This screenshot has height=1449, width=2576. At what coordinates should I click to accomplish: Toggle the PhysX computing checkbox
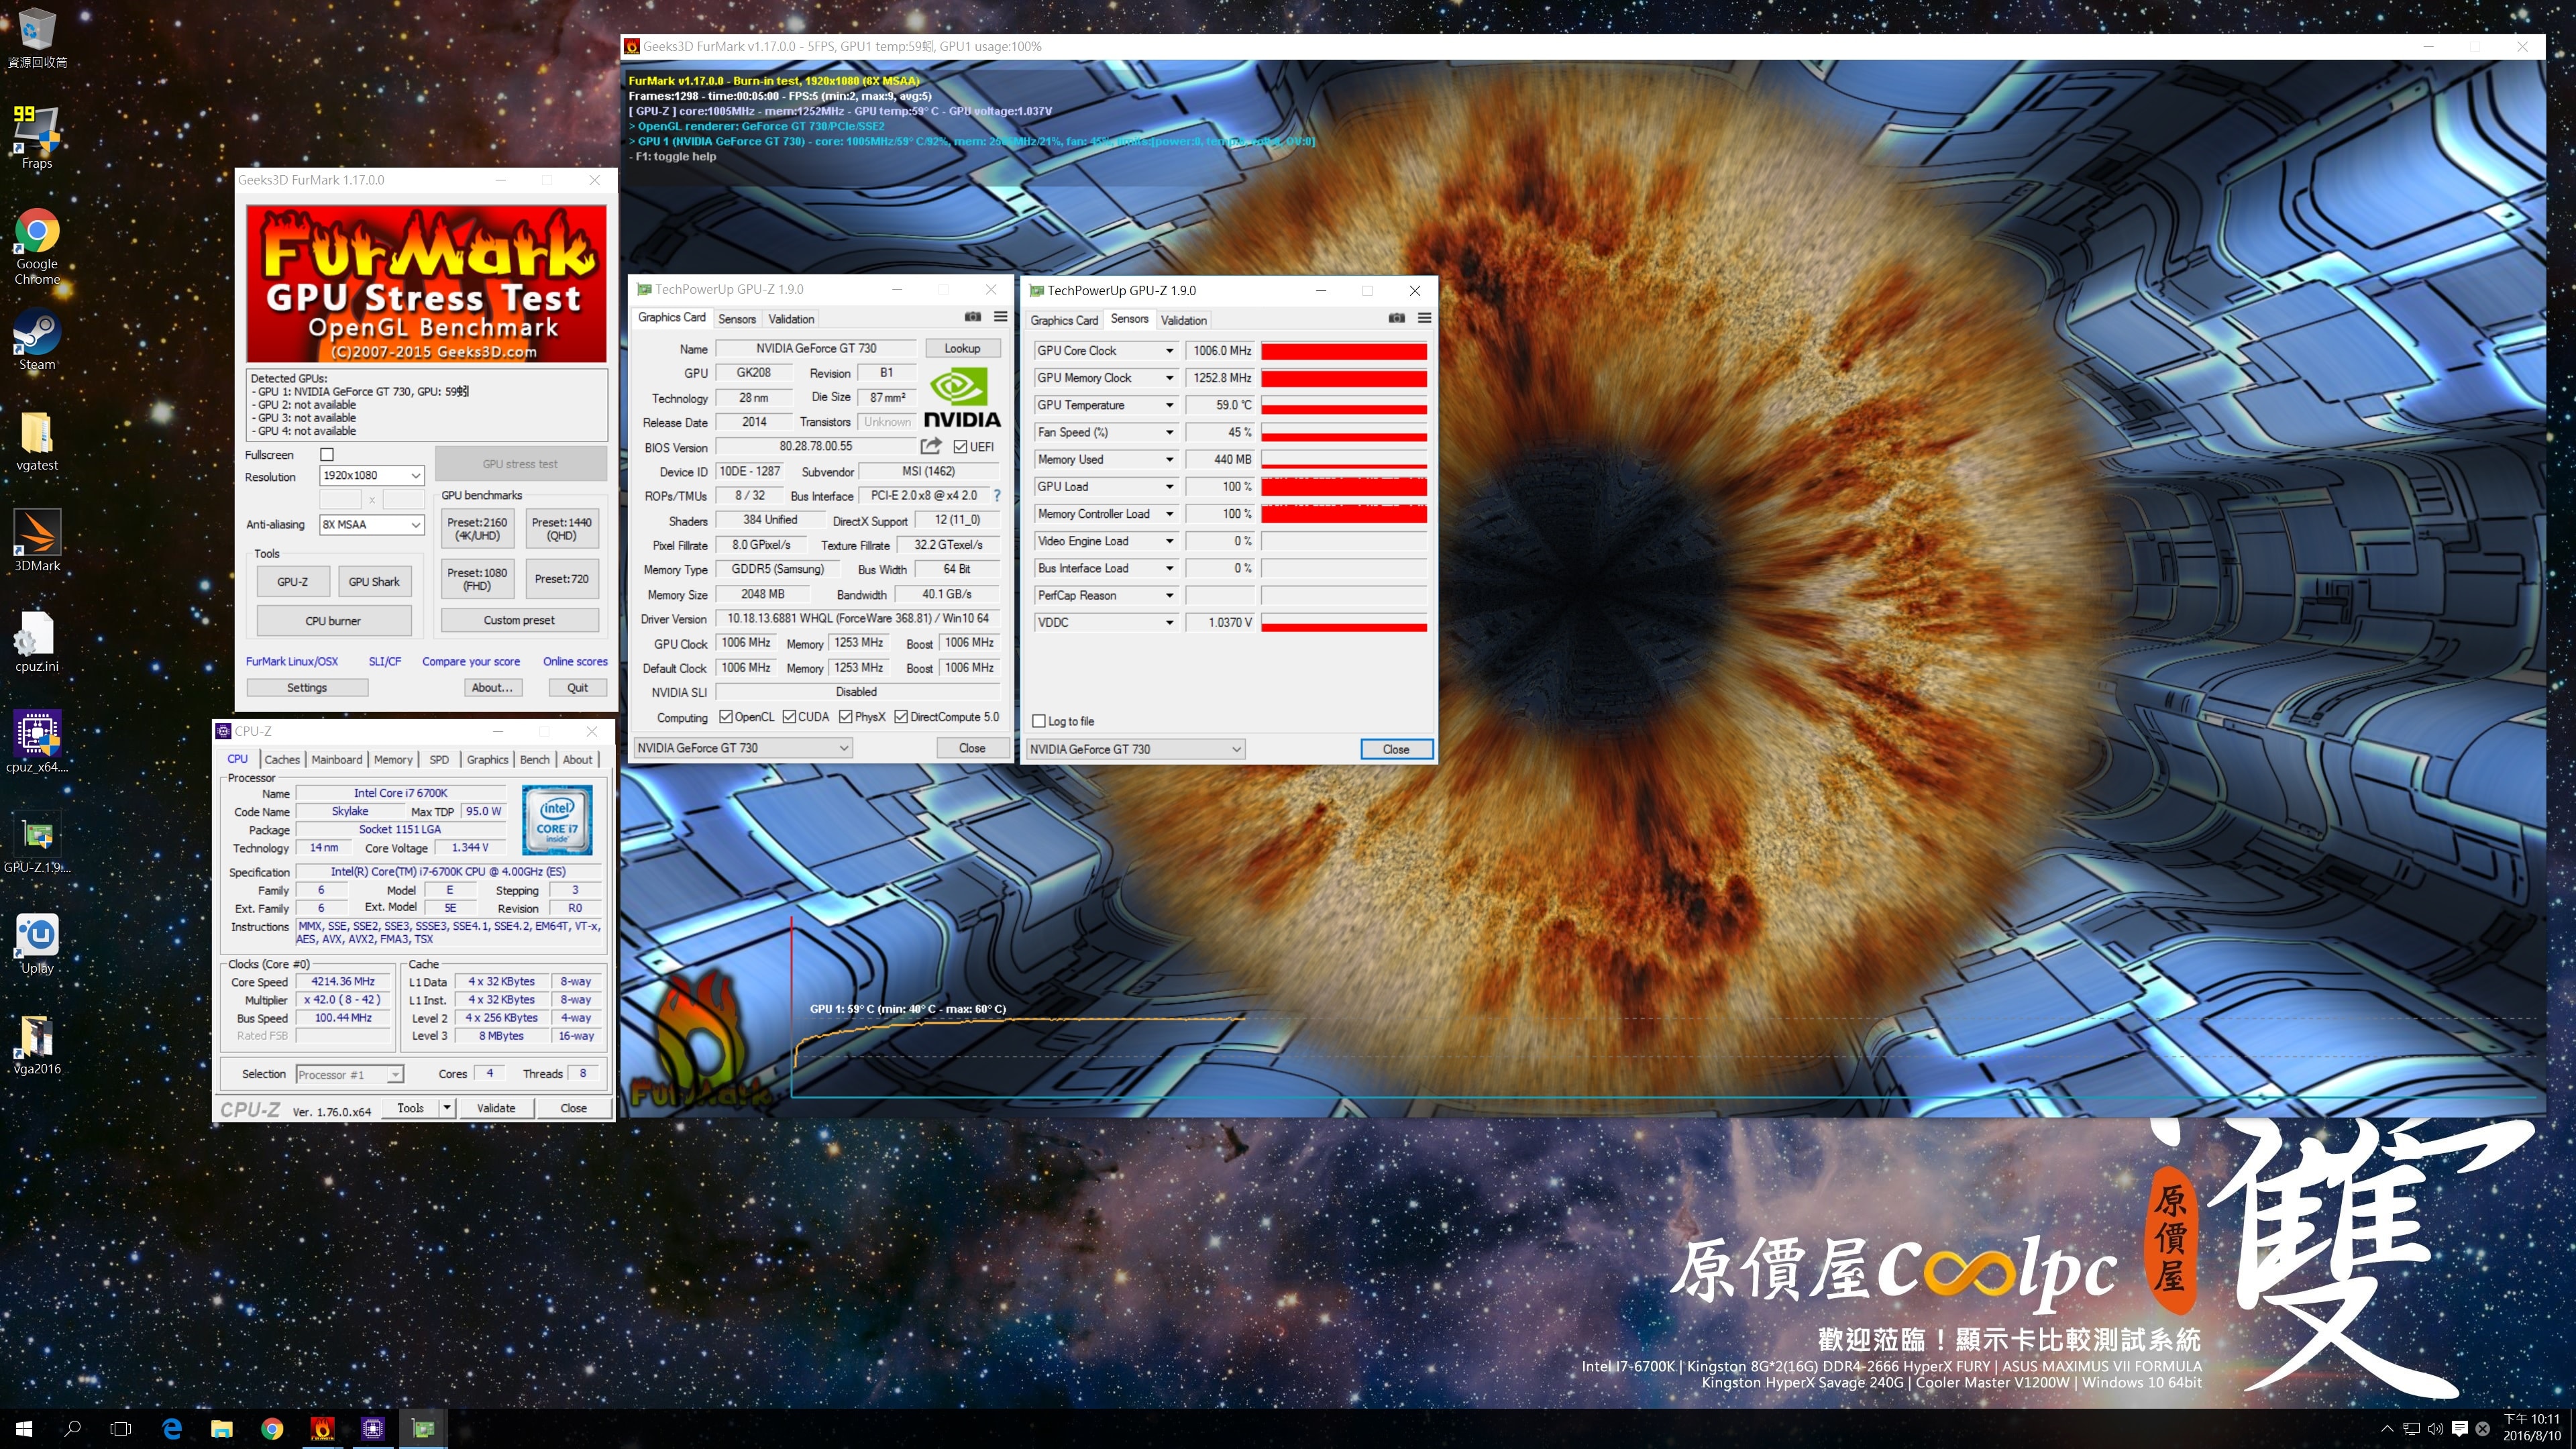[x=846, y=717]
